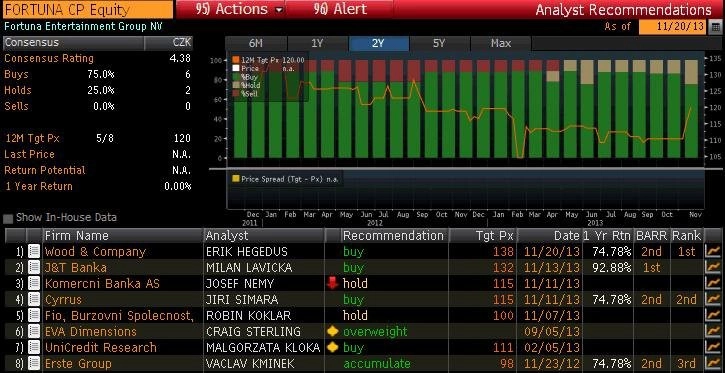The height and width of the screenshot is (373, 725).
Task: Open chart icon for Komercni Banka AS row
Action: pos(713,283)
